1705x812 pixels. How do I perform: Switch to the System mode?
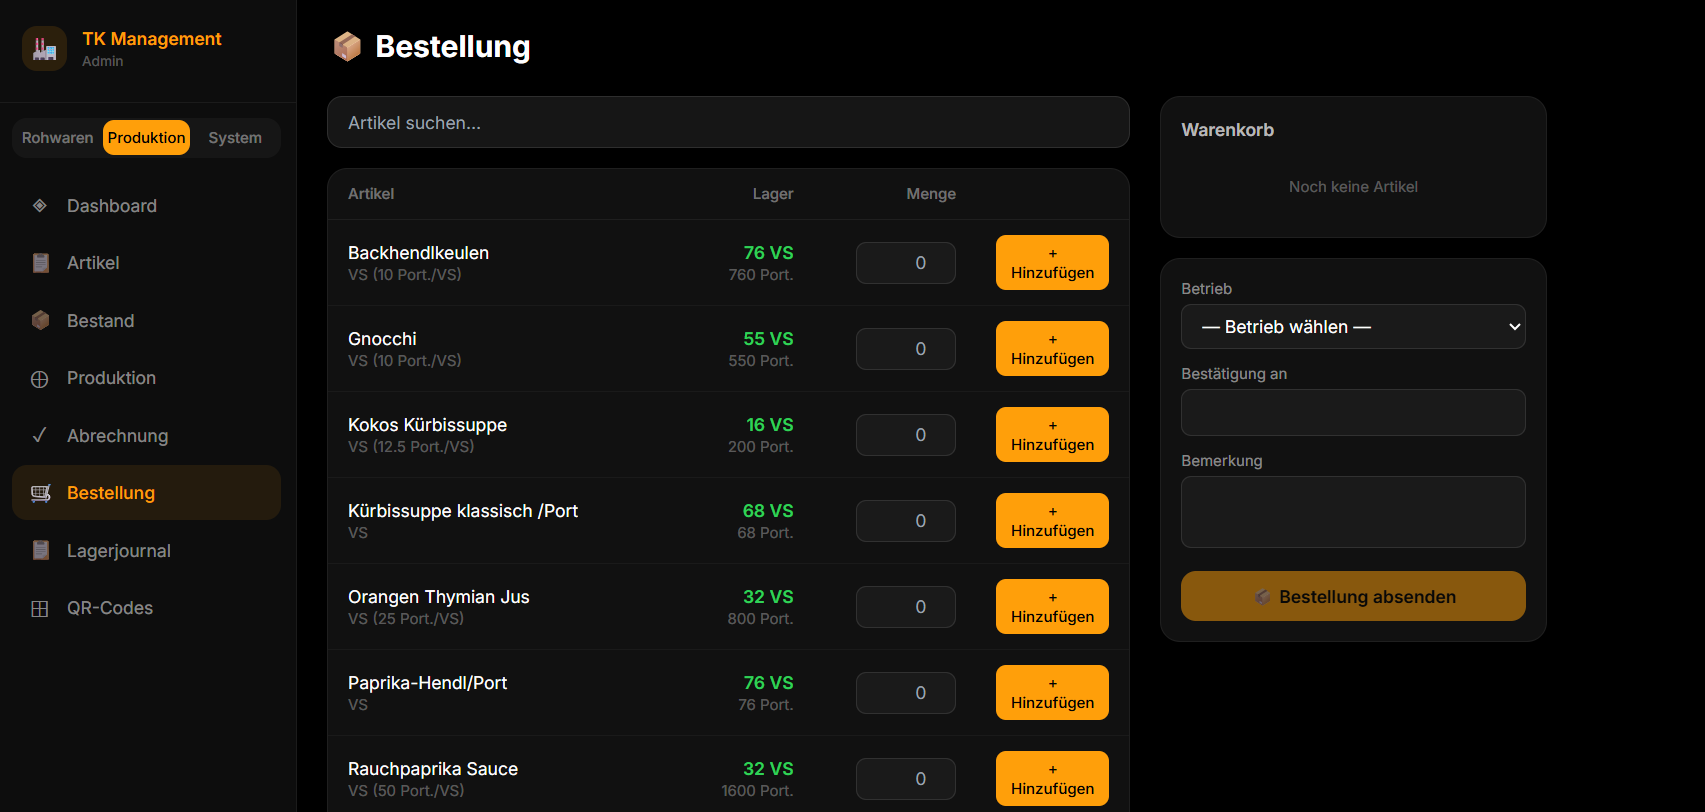point(234,137)
